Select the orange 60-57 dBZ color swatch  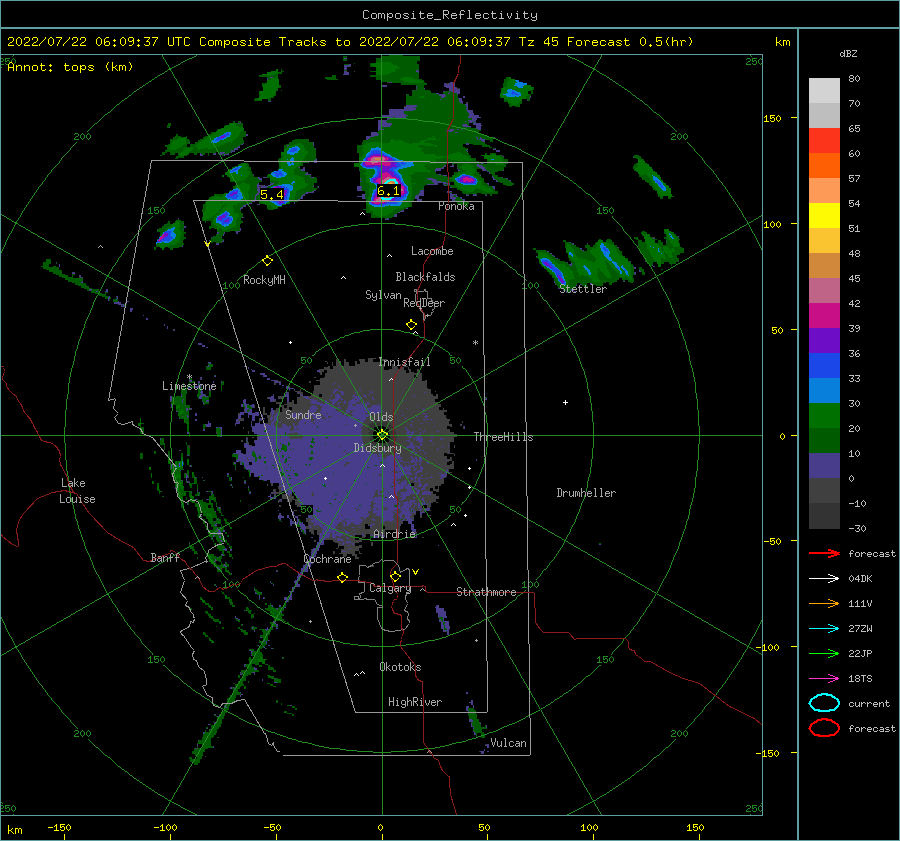click(x=824, y=165)
